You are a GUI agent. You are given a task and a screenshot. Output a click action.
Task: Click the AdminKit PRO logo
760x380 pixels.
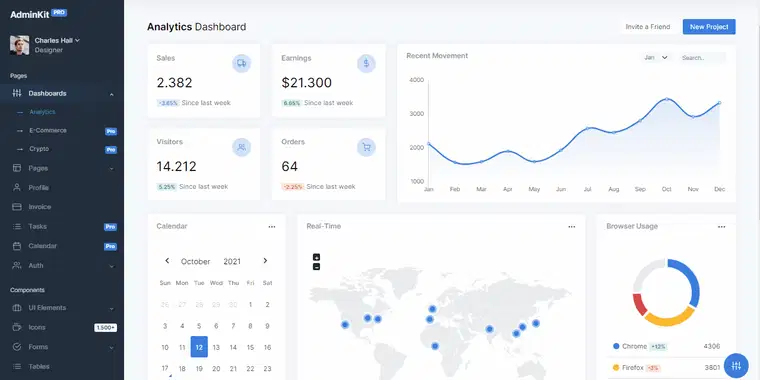(38, 14)
